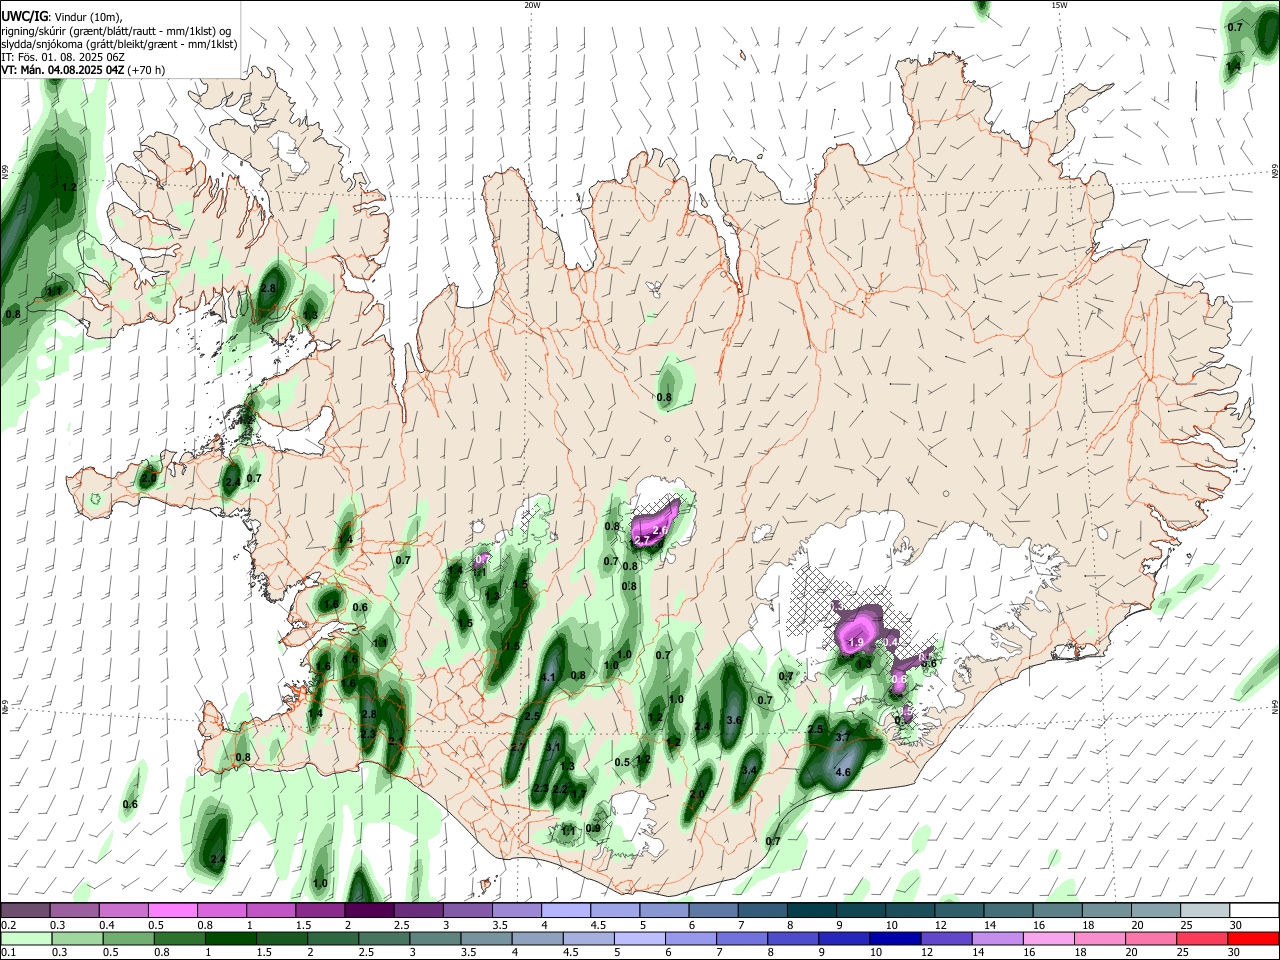Click the dark teal snow swatch between 8 and 9
The image size is (1280, 960).
812,911
